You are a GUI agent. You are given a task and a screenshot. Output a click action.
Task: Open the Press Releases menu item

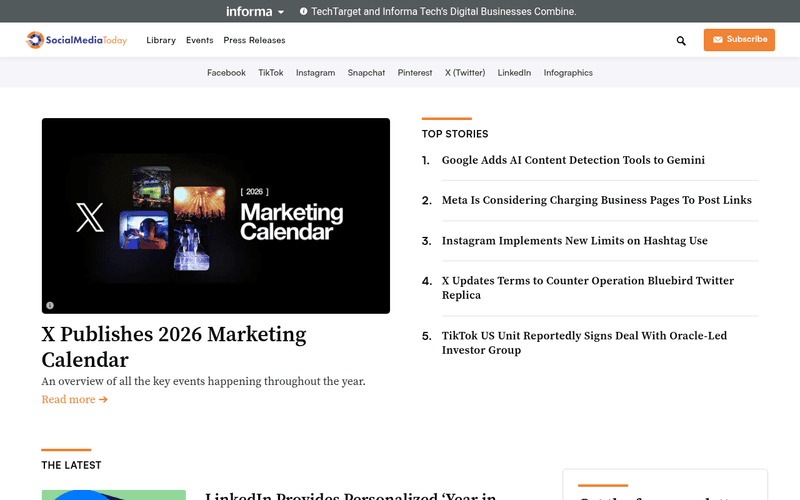point(254,40)
